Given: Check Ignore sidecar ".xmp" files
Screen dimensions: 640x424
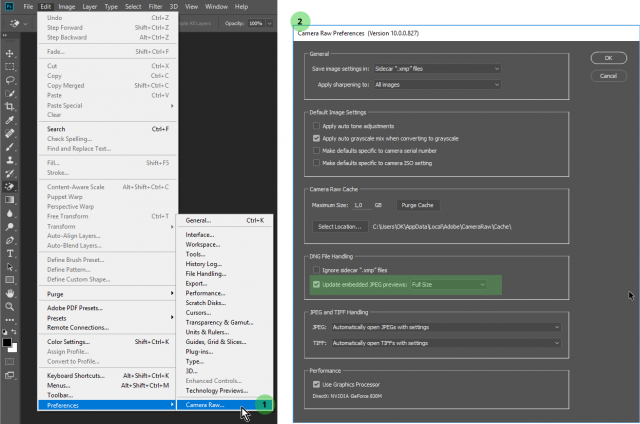Looking at the screenshot, I should [316, 270].
